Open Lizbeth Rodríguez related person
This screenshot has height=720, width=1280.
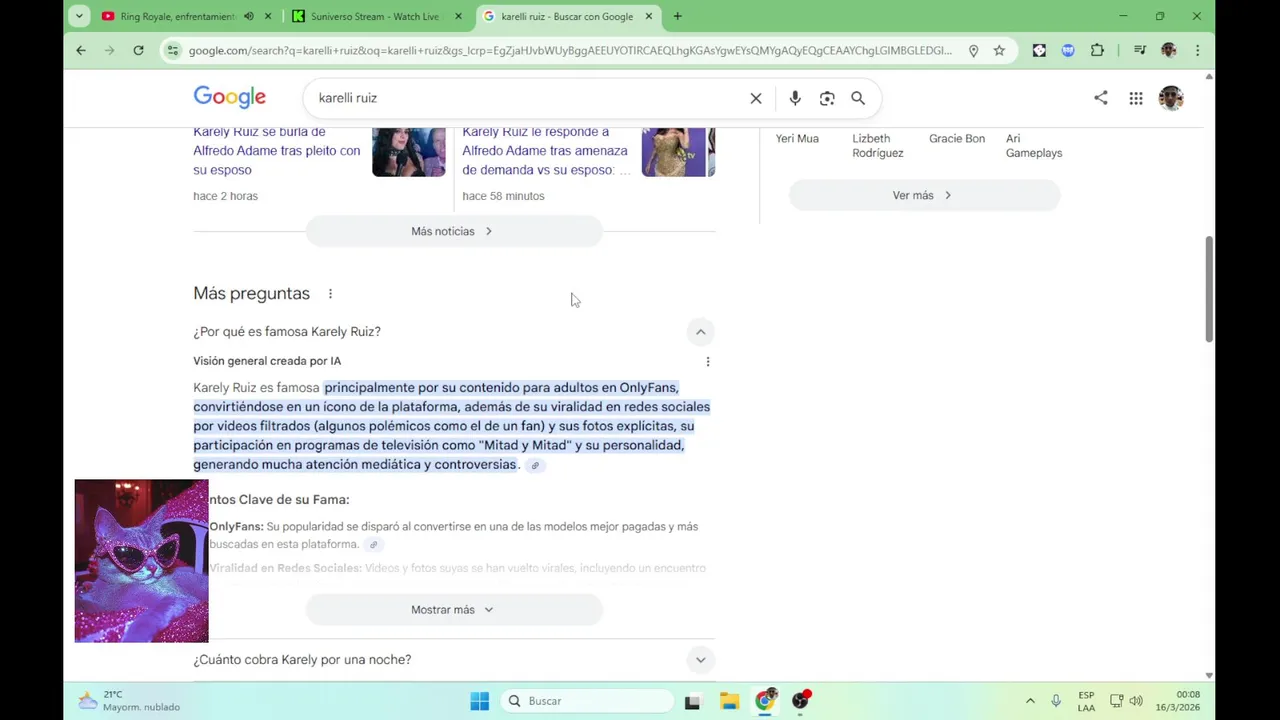coord(878,146)
